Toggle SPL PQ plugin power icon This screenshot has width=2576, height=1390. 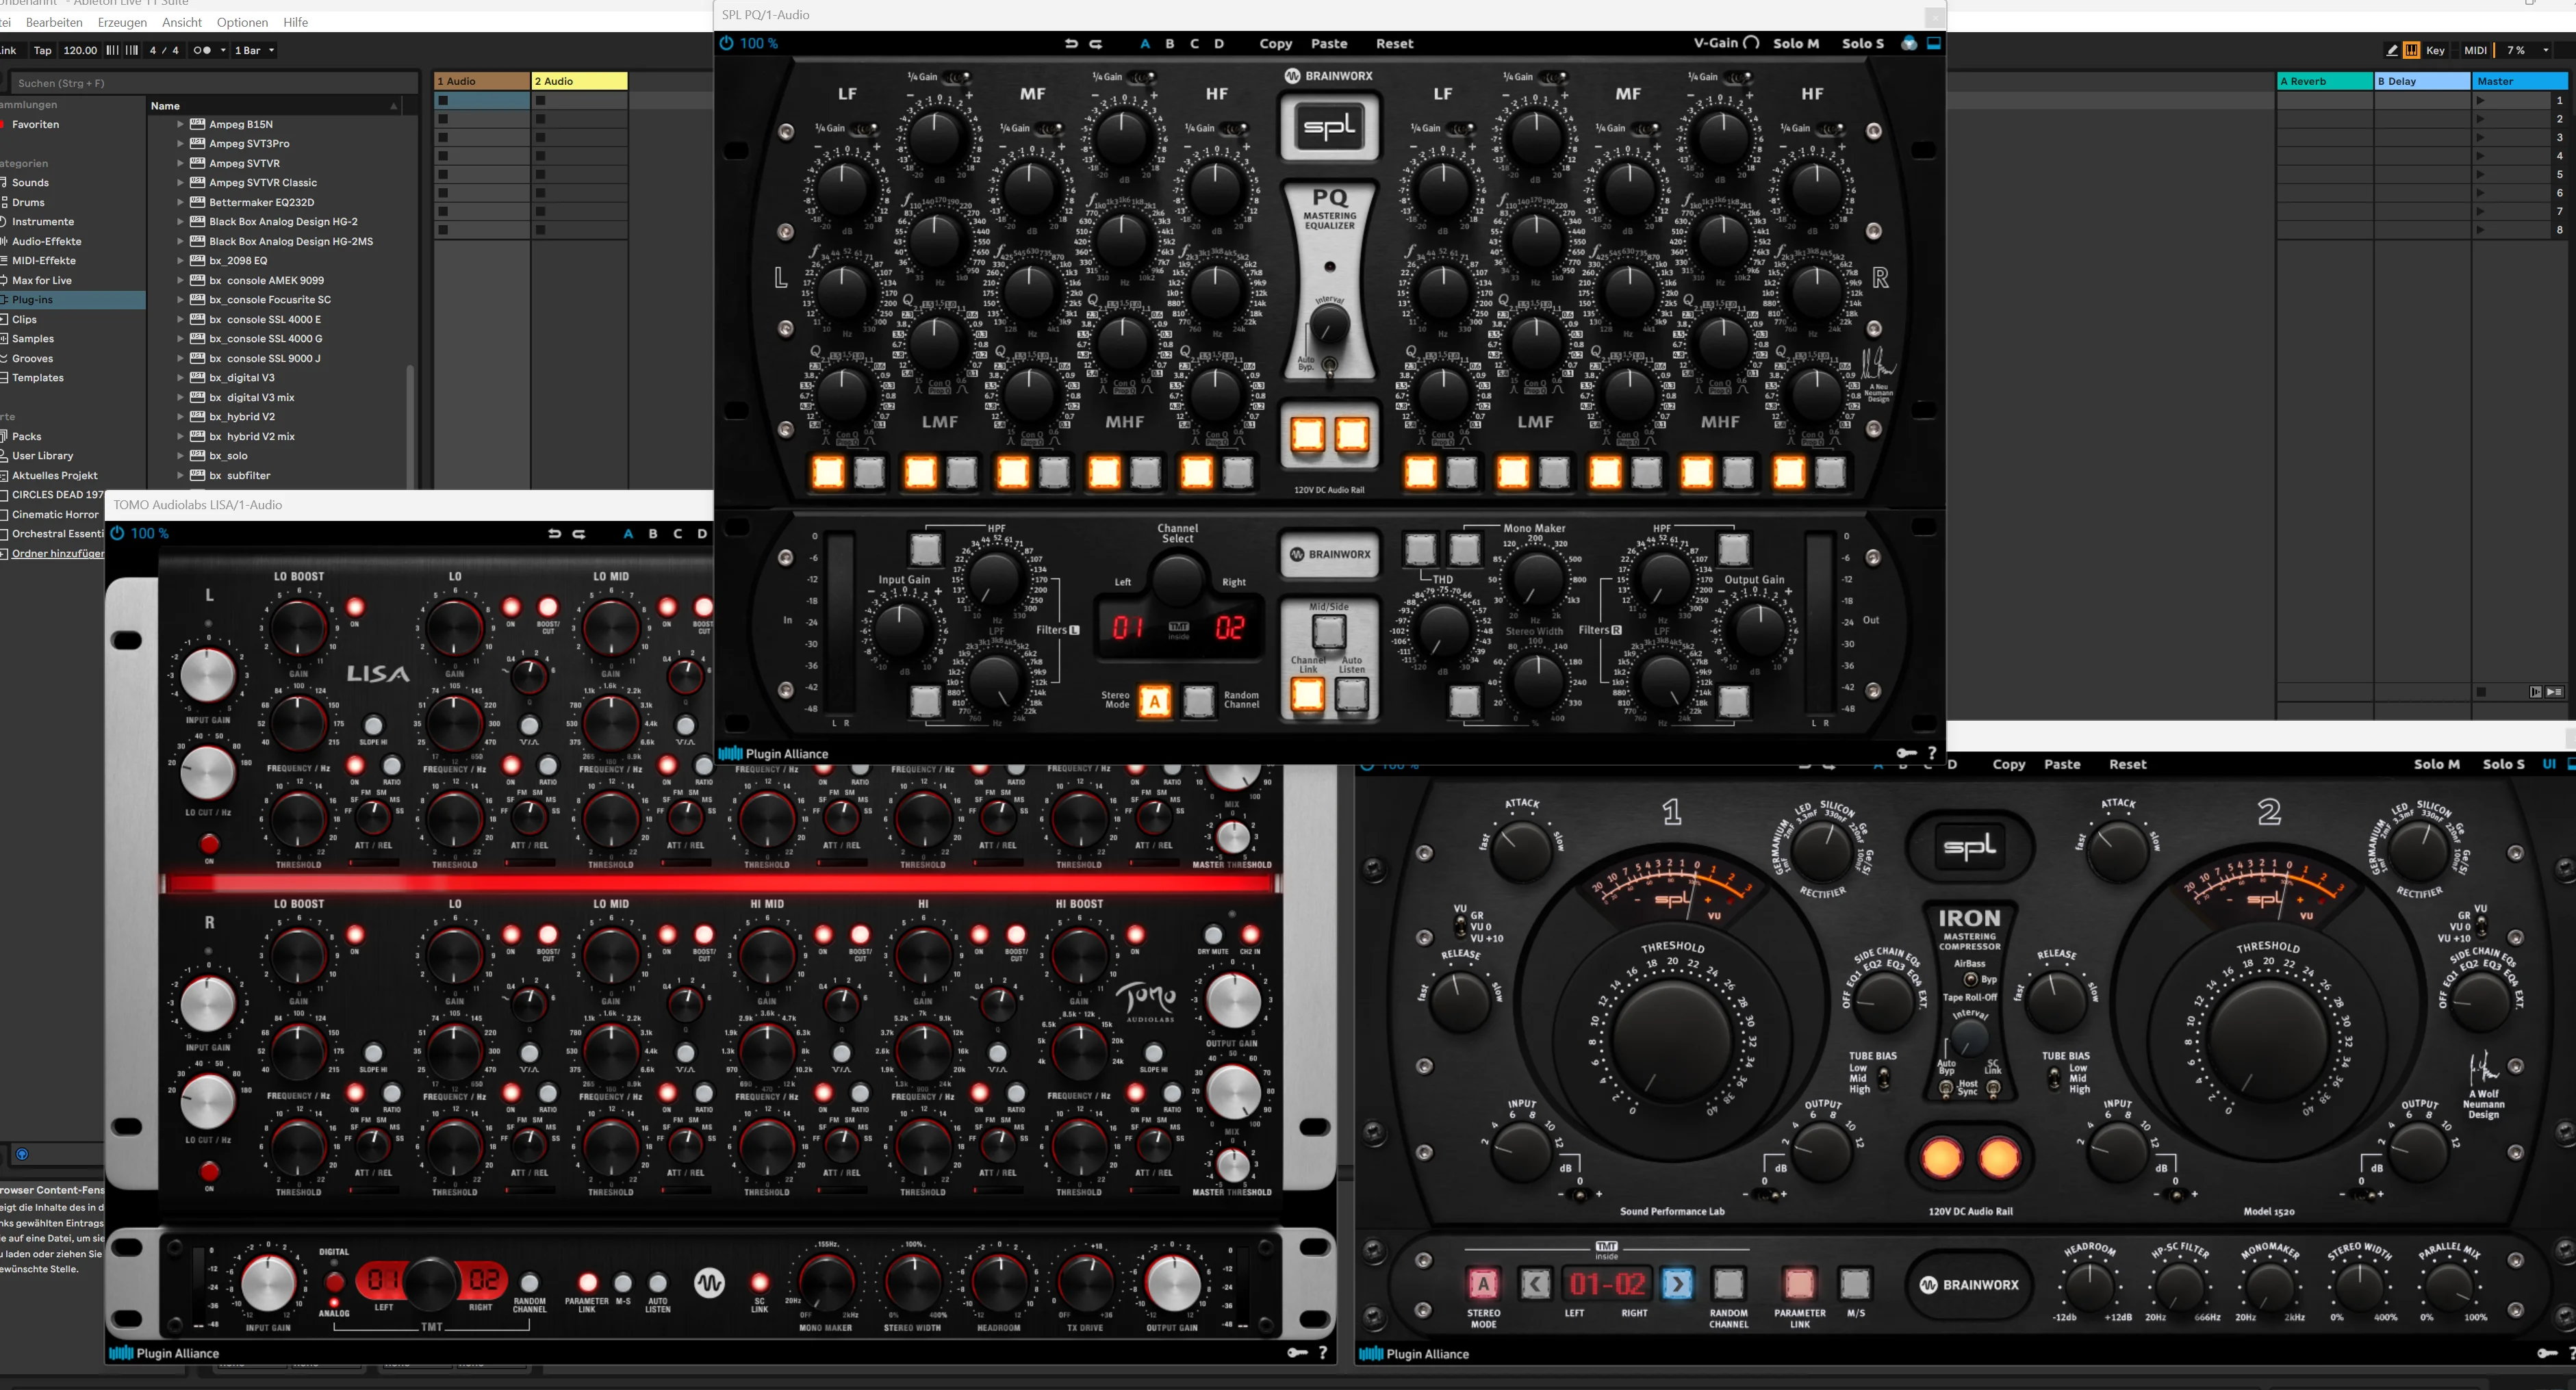727,43
